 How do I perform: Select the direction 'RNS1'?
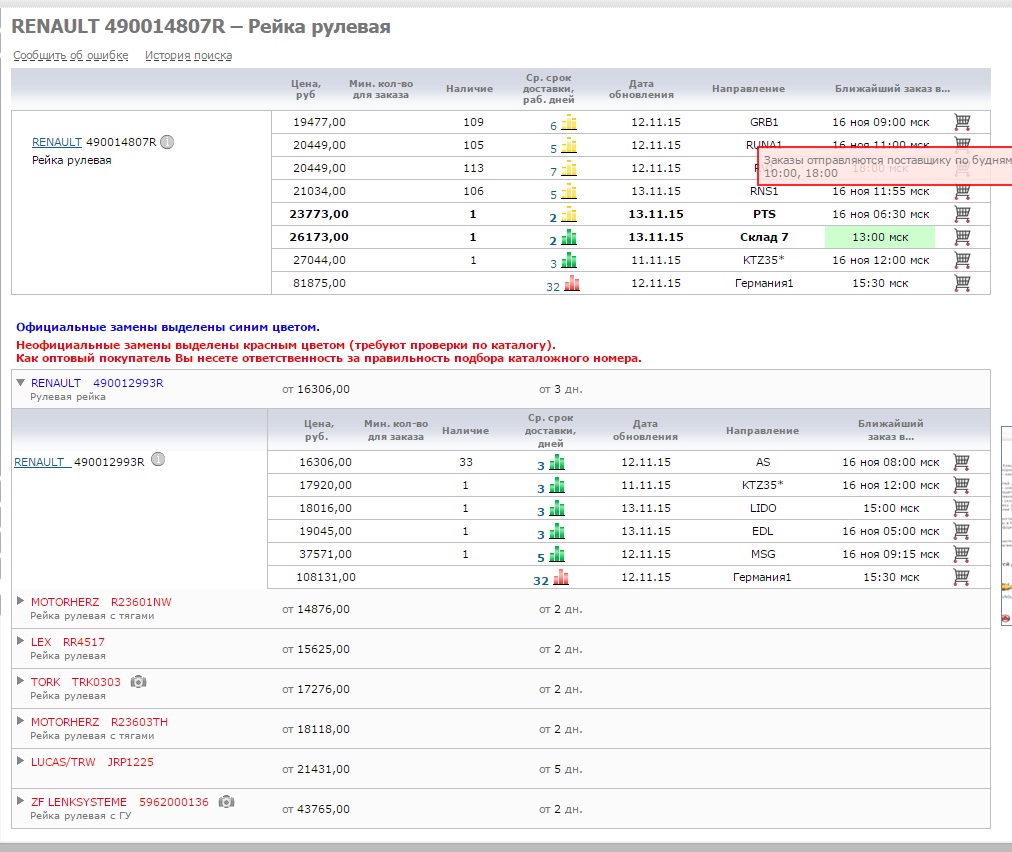764,191
